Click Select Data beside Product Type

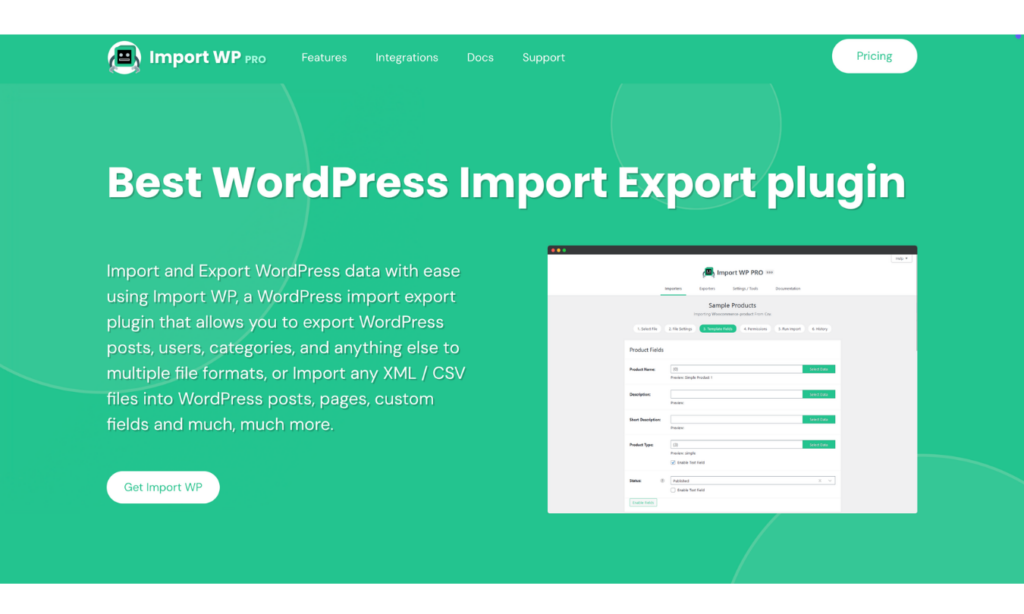[818, 445]
